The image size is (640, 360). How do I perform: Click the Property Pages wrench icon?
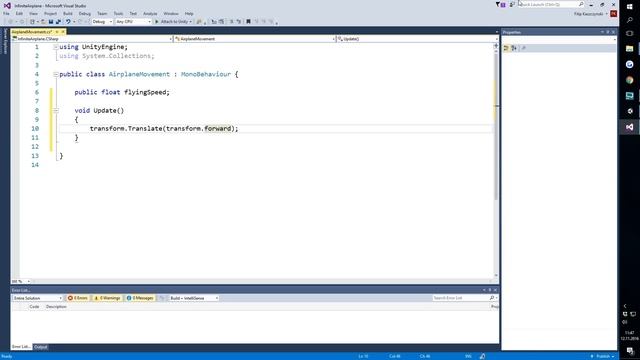click(524, 48)
